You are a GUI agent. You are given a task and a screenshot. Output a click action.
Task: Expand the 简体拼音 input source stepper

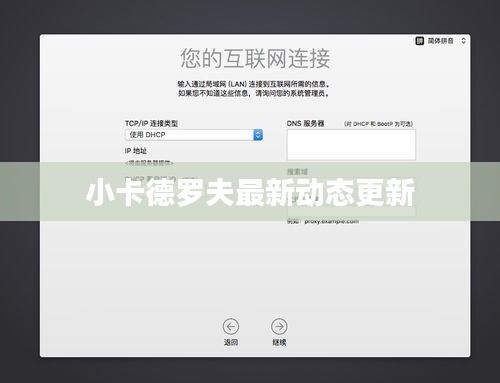coord(463,41)
